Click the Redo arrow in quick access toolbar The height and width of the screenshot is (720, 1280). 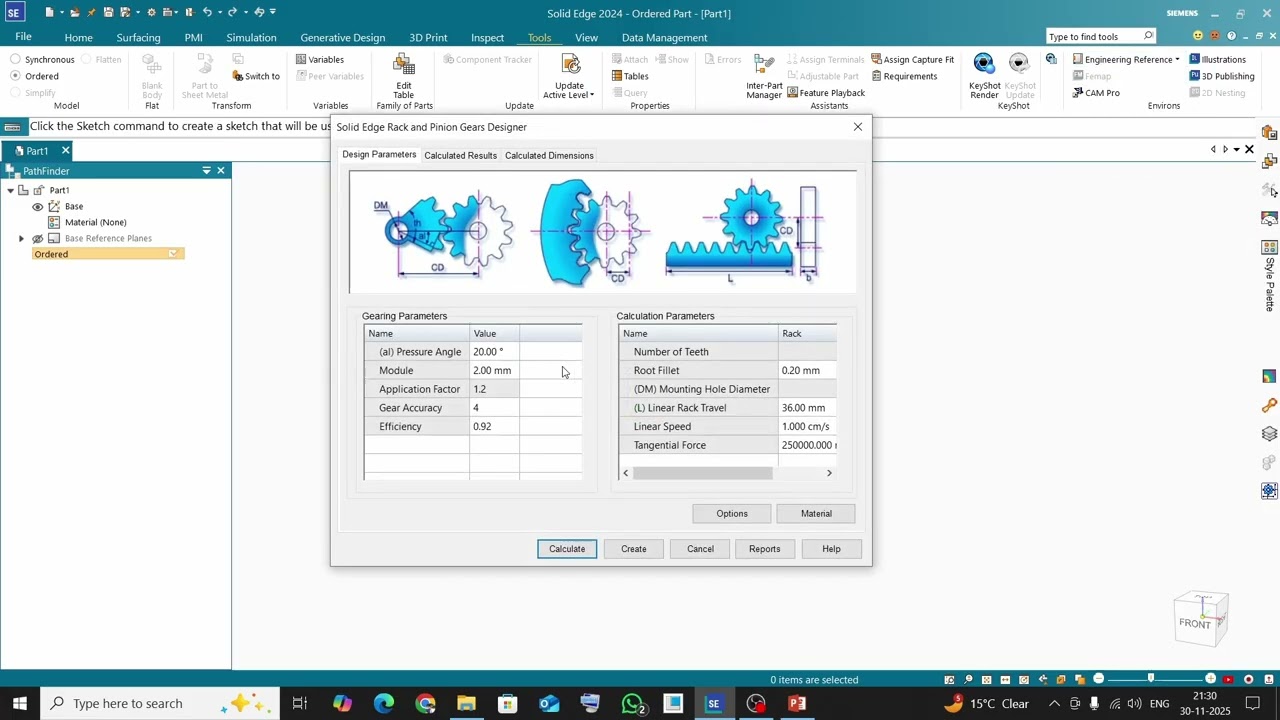232,12
